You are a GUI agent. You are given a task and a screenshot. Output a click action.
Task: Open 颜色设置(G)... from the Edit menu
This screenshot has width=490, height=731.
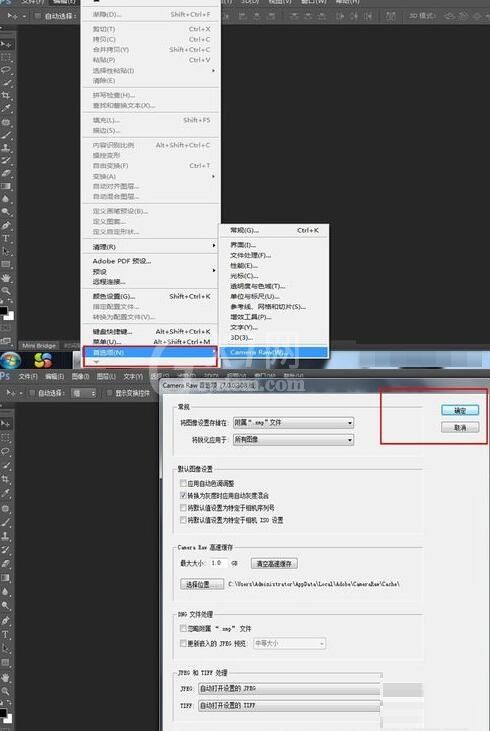[x=151, y=297]
